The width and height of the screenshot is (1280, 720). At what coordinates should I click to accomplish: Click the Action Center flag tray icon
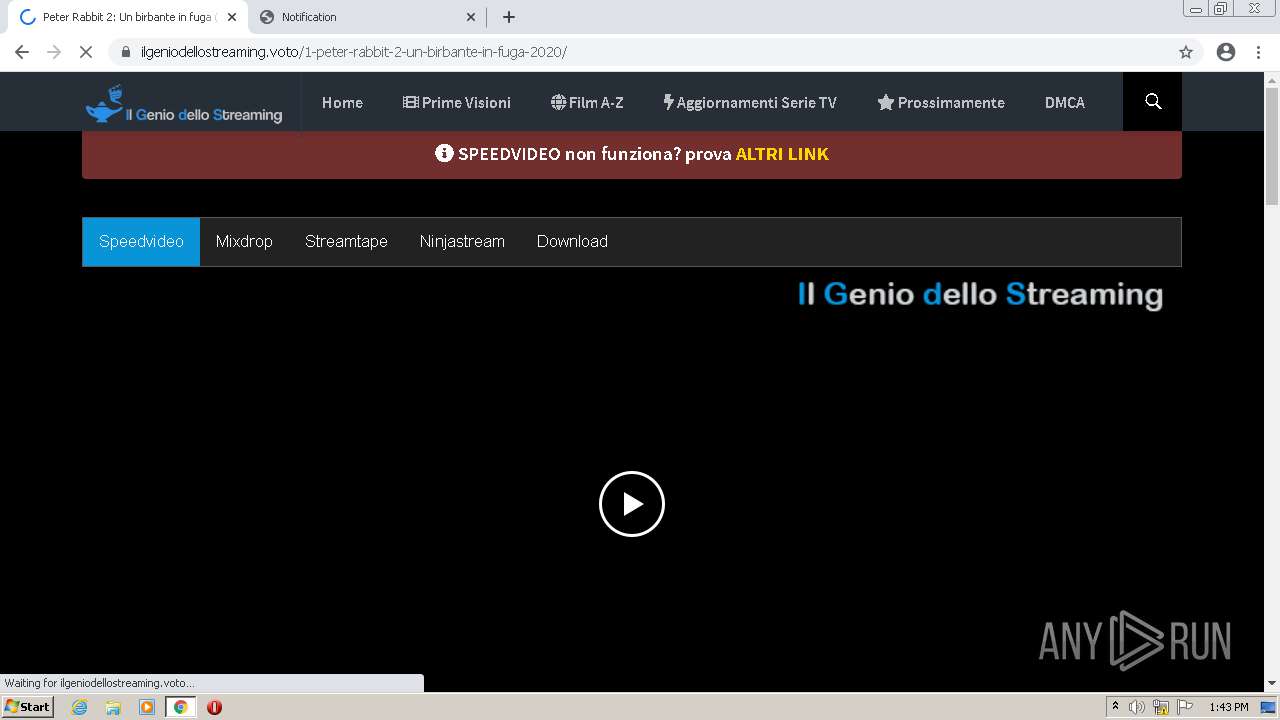pos(1185,707)
